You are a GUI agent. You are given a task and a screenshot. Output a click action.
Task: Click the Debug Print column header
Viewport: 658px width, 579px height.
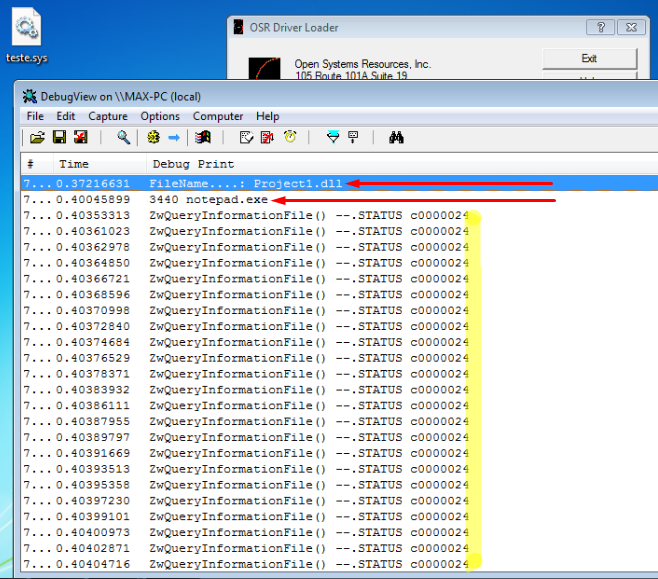coord(193,164)
